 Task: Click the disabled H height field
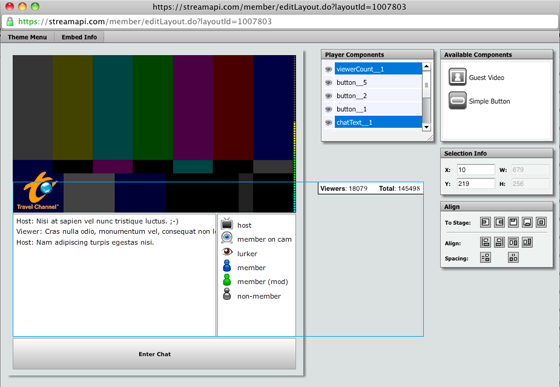click(530, 184)
